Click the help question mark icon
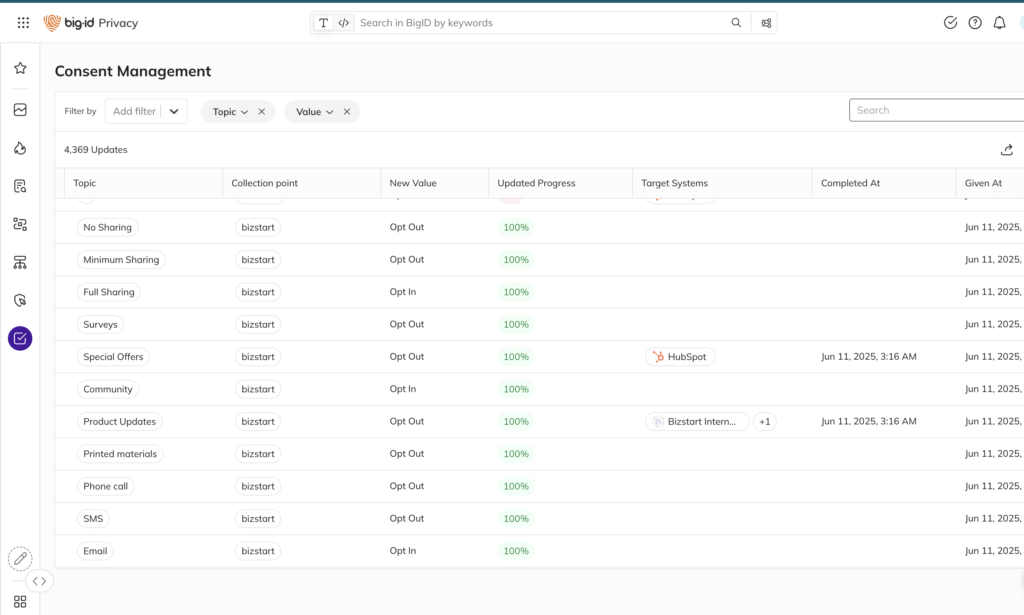The image size is (1024, 615). (x=975, y=23)
